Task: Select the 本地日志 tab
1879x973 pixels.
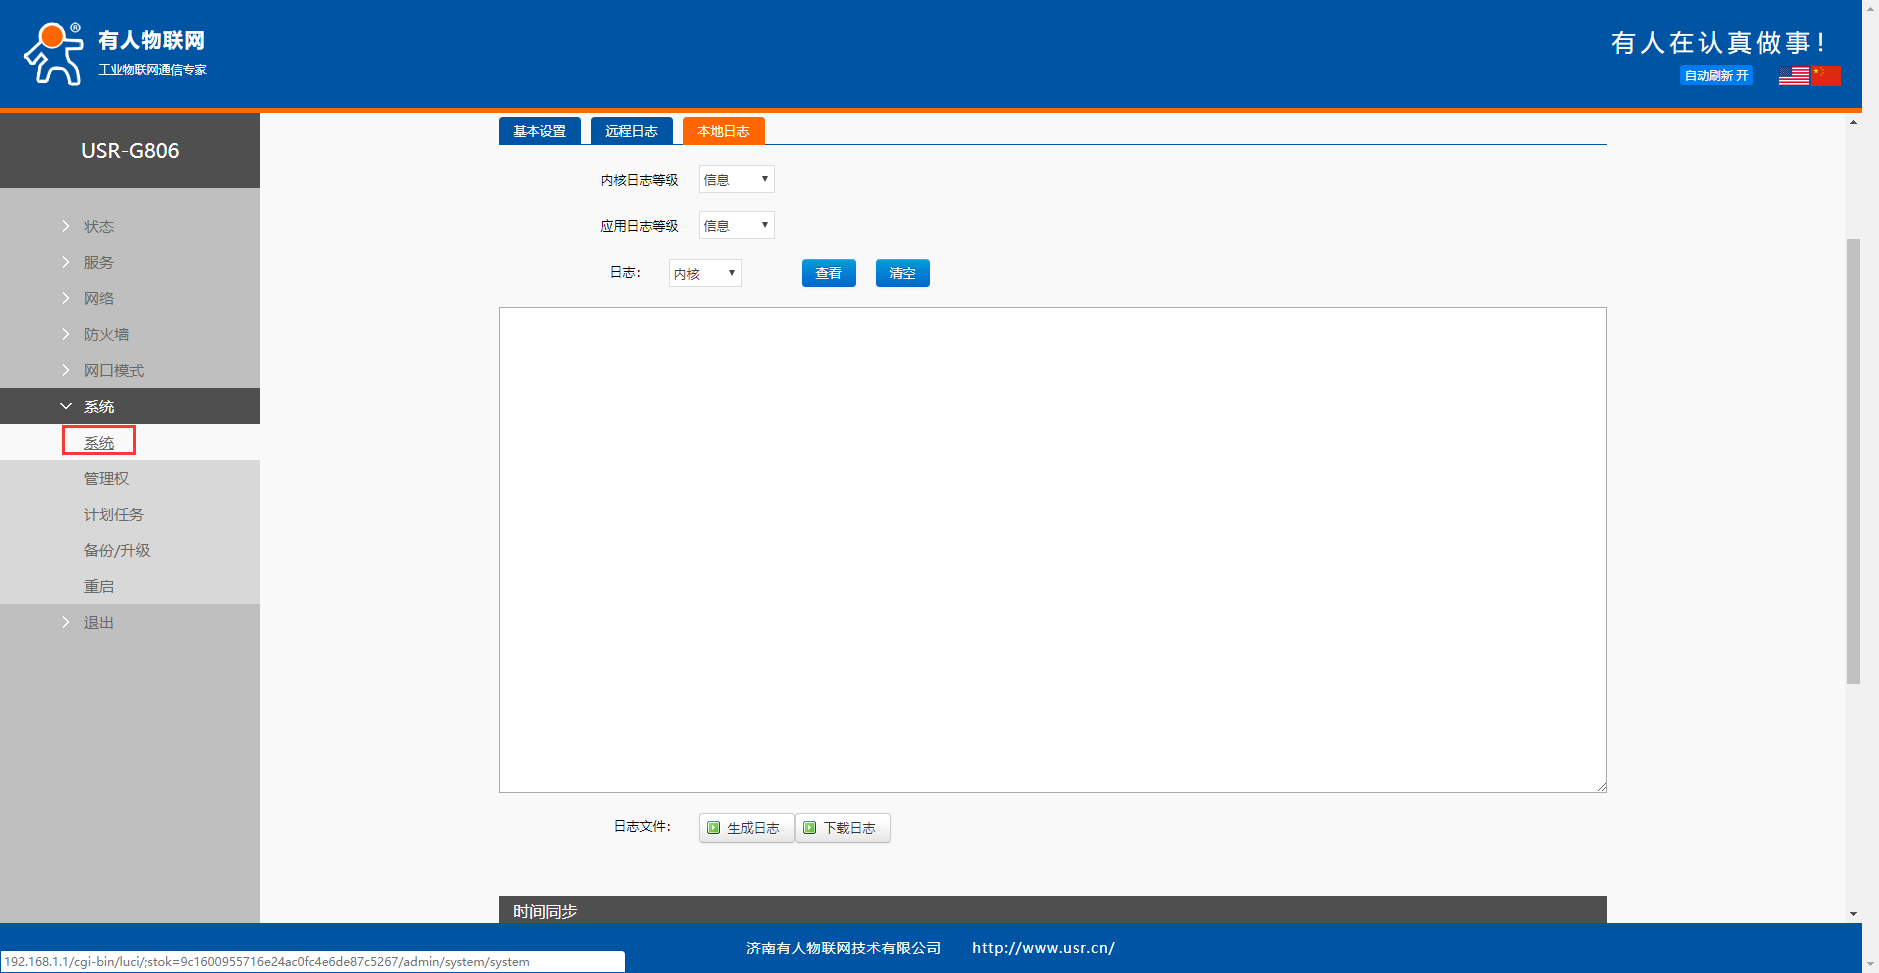Action: pyautogui.click(x=723, y=131)
